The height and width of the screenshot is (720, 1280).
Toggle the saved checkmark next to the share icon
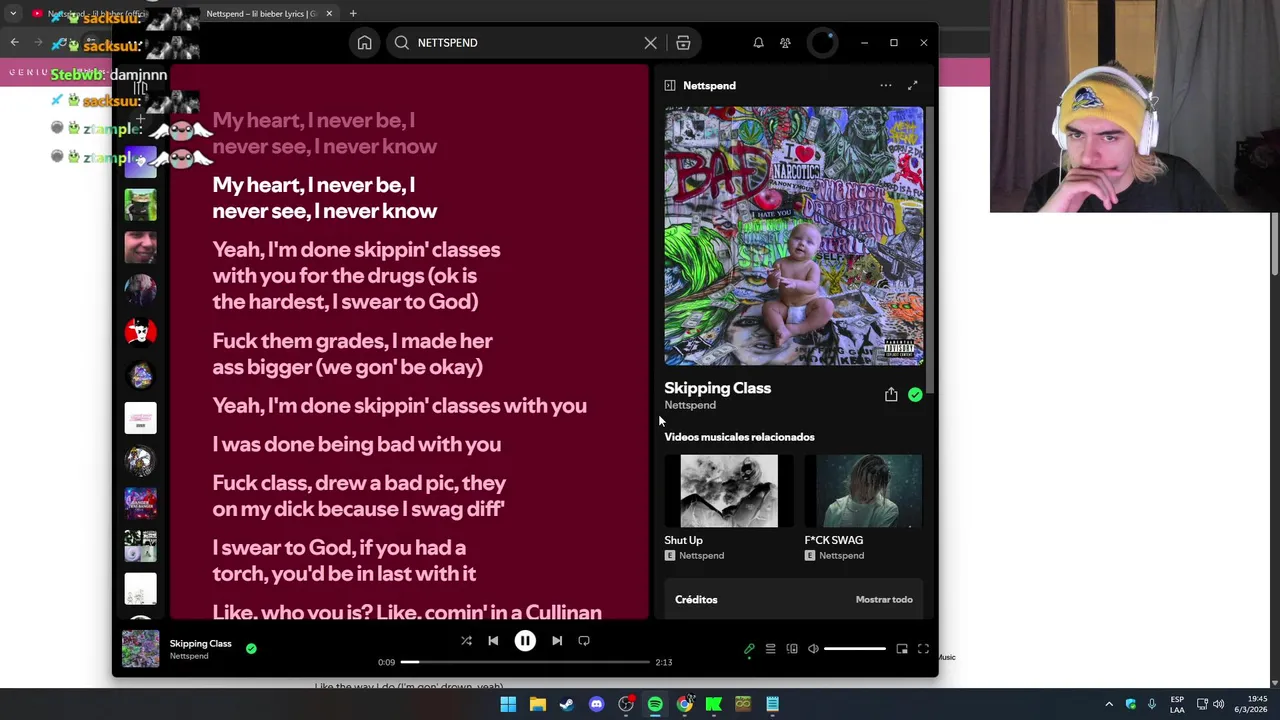click(915, 395)
